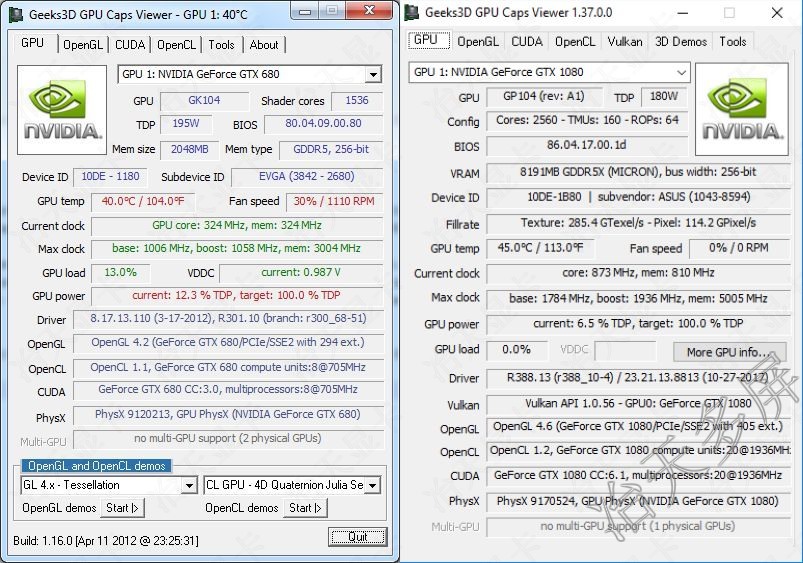Click the More GPU info... button
This screenshot has width=803, height=563.
point(729,352)
